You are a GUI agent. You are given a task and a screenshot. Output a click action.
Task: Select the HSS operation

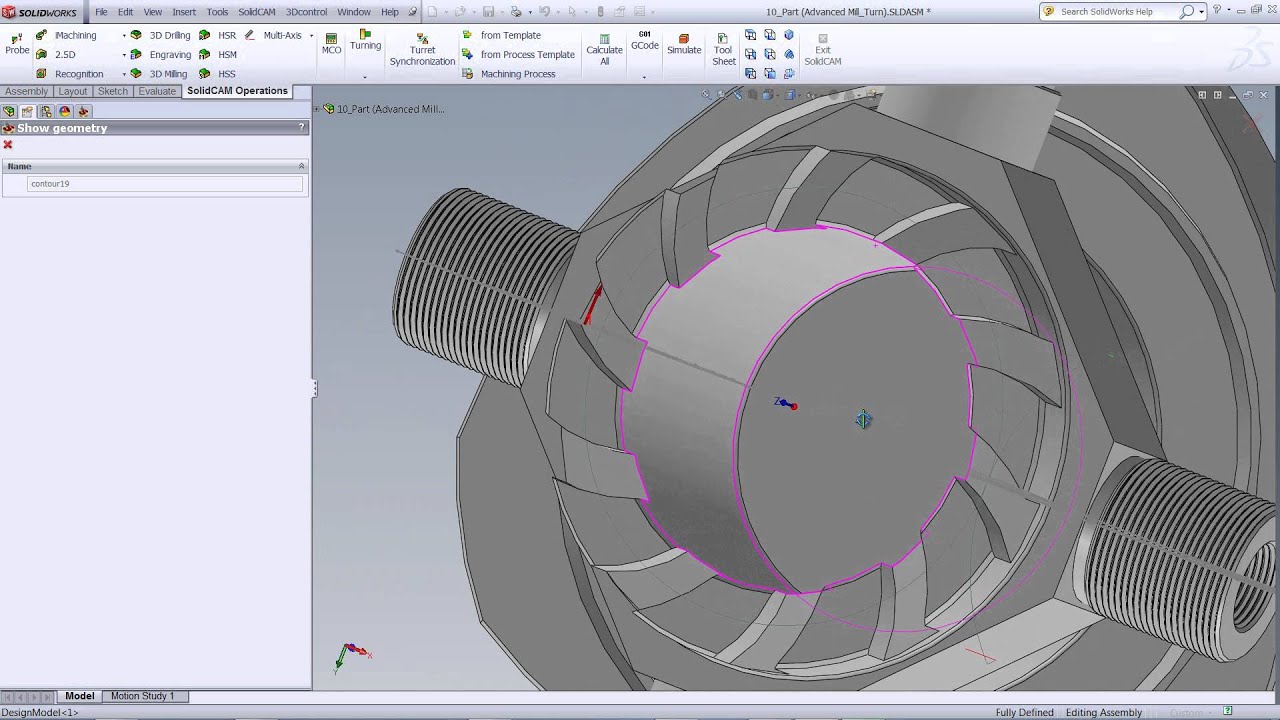218,73
